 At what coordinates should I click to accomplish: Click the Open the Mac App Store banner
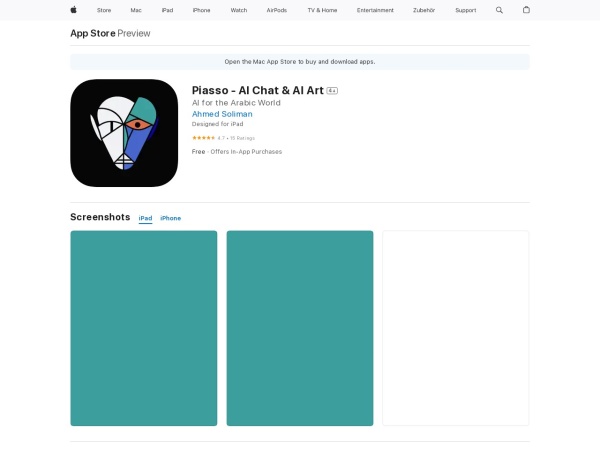300,62
